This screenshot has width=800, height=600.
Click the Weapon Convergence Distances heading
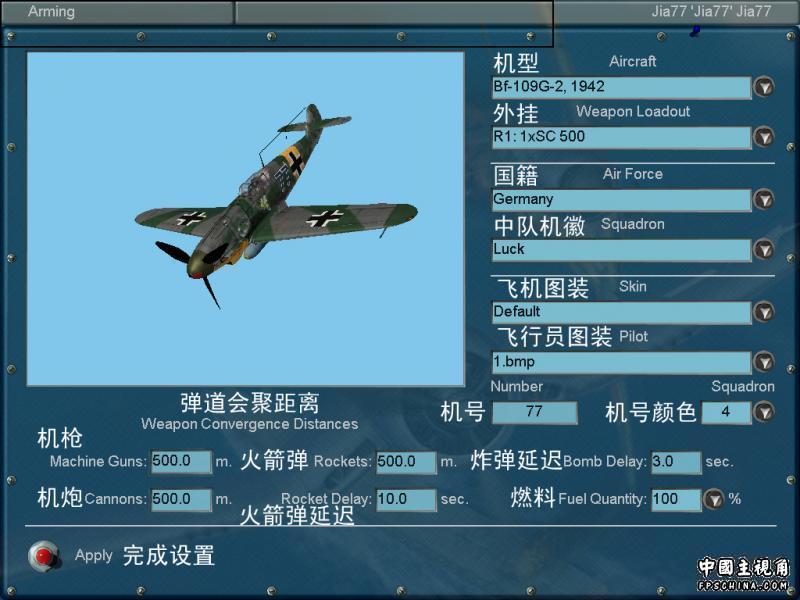pos(249,424)
